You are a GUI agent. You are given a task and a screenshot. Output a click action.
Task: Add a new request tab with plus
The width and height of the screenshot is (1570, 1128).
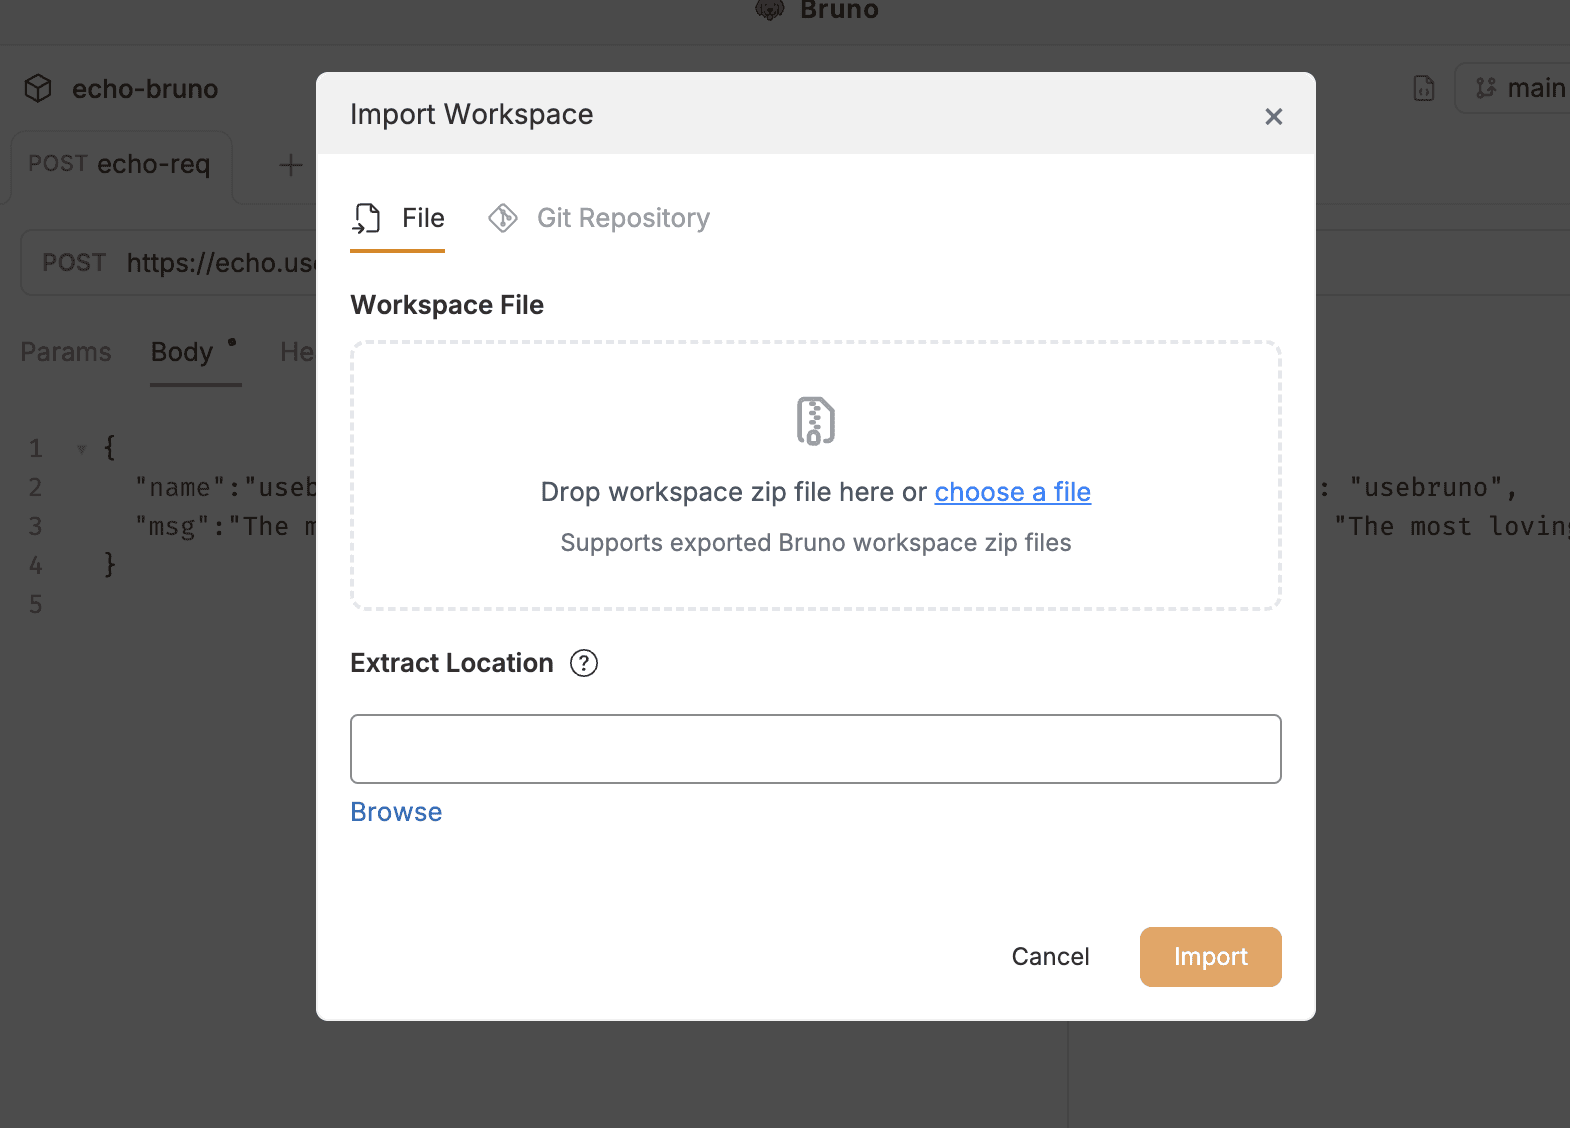click(x=291, y=165)
